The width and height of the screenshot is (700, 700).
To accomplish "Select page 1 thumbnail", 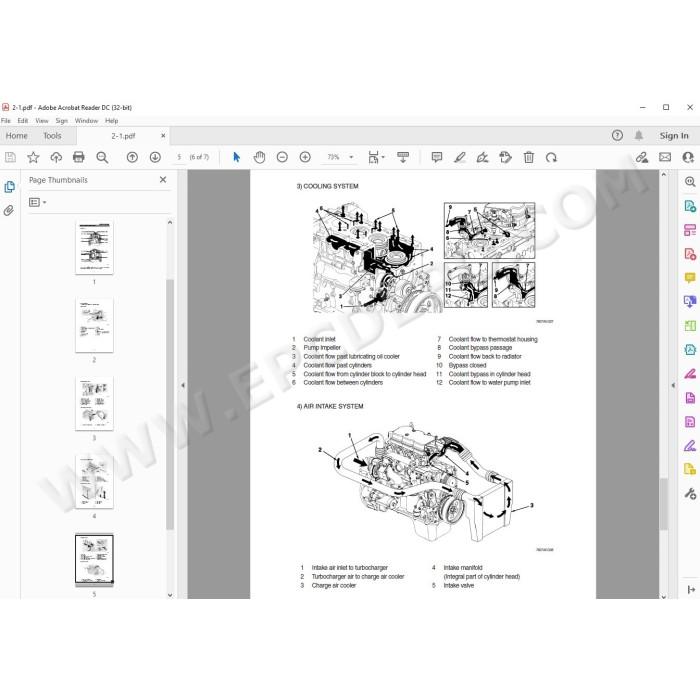I will click(x=94, y=247).
